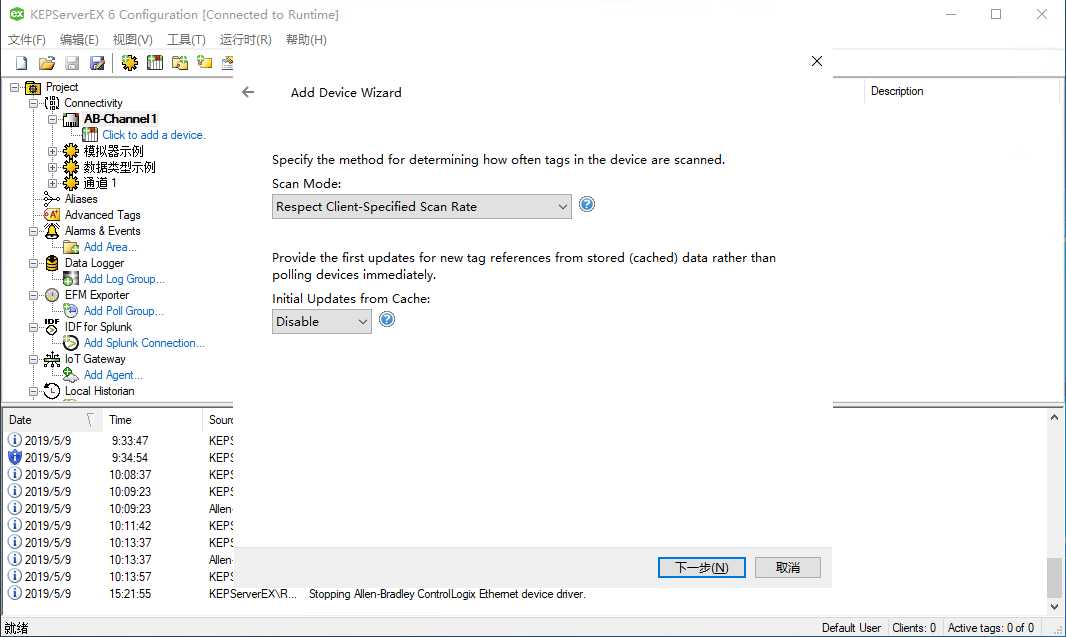The width and height of the screenshot is (1066, 637).
Task: Click the Add Agent... link
Action: tap(113, 375)
